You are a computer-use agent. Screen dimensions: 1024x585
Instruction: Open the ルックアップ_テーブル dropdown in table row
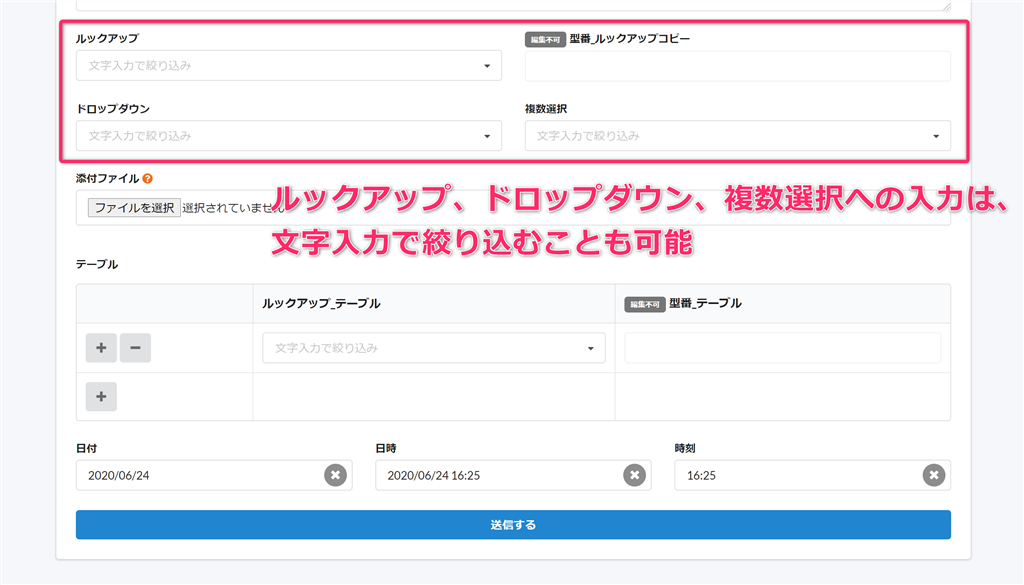434,348
